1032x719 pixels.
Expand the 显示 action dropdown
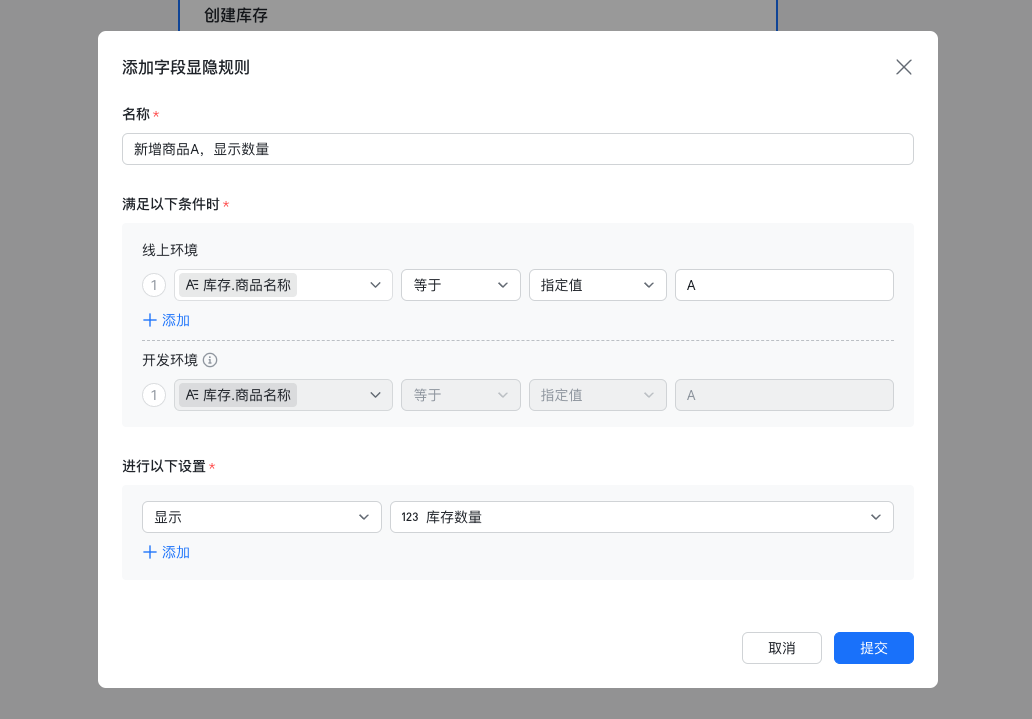click(x=261, y=517)
